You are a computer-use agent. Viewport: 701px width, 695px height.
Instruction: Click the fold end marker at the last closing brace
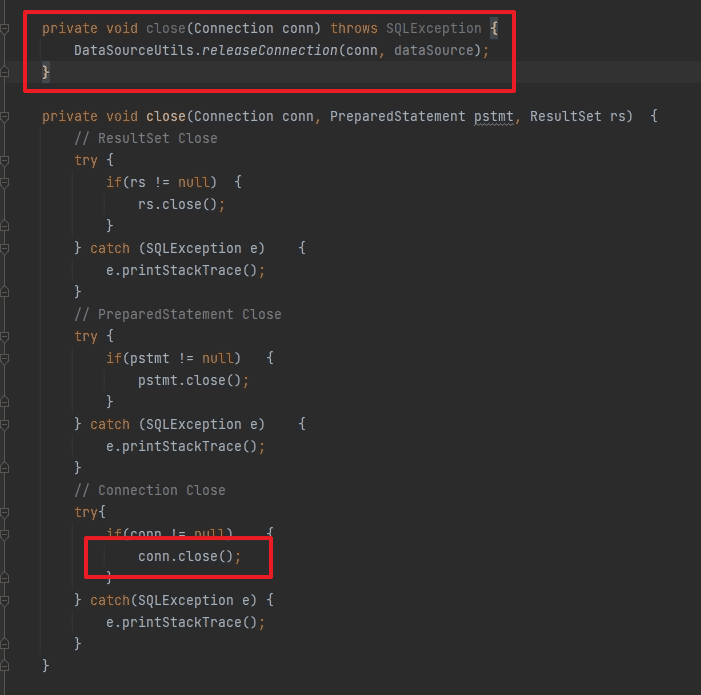coord(4,666)
